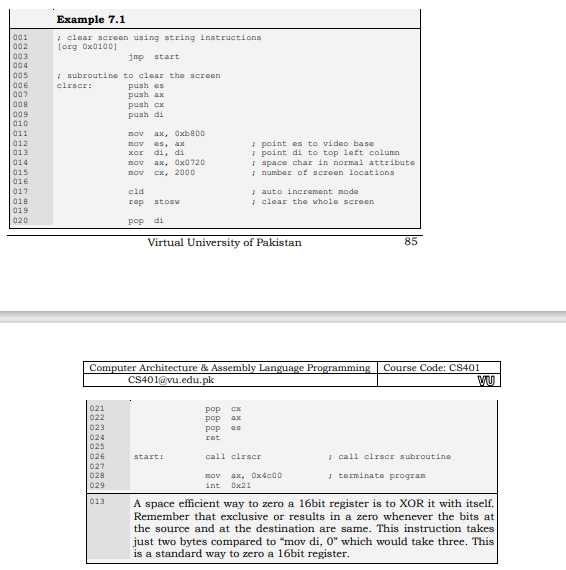
Task: Click comment 'auto increment mode'
Action: point(305,192)
